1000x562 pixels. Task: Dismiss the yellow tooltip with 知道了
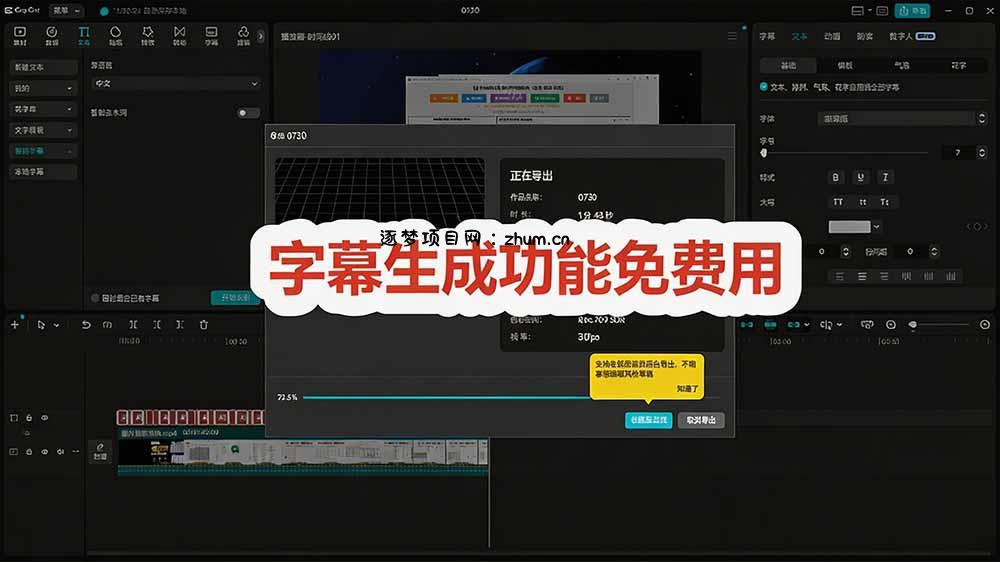(688, 388)
